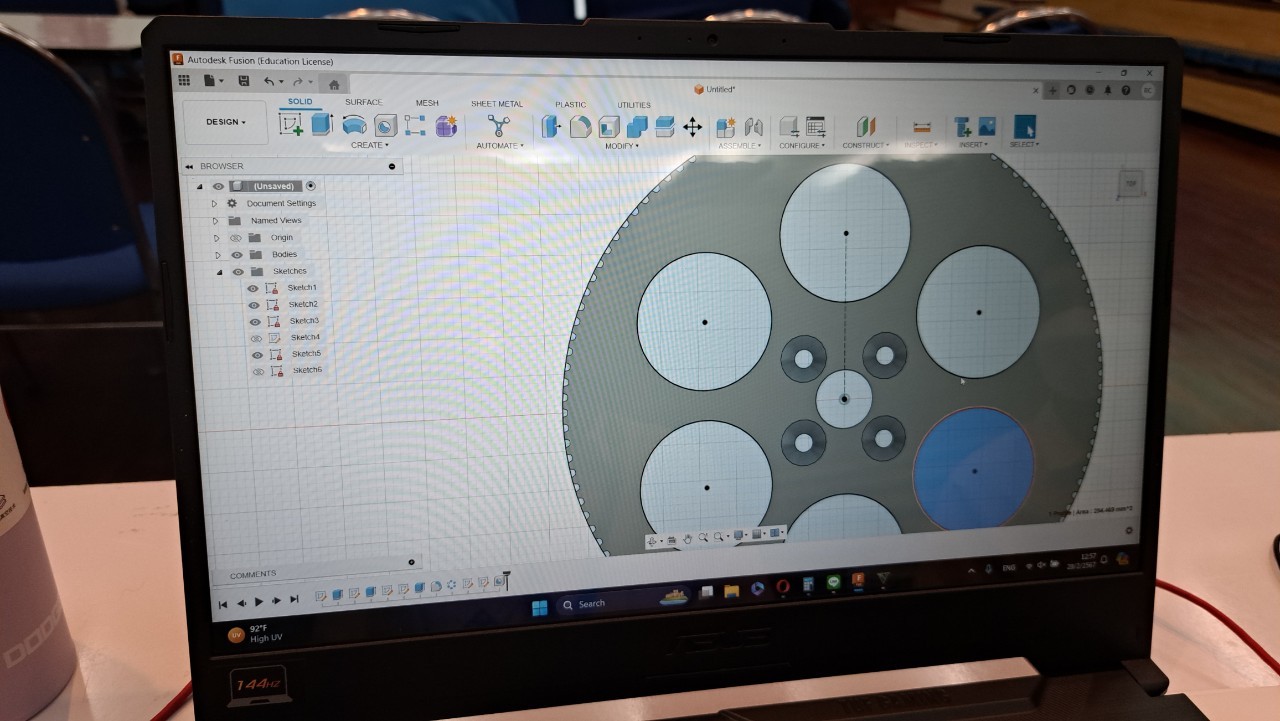This screenshot has width=1280, height=721.
Task: Hide the Bodies folder
Action: [237, 255]
